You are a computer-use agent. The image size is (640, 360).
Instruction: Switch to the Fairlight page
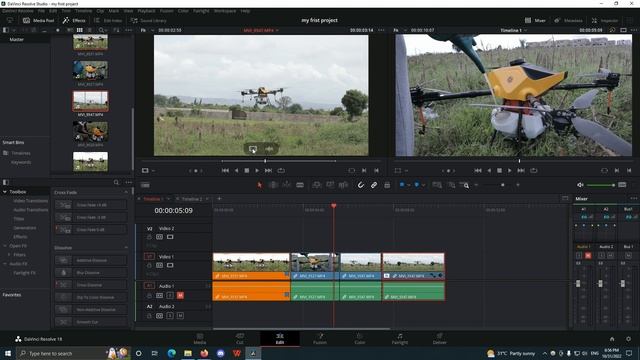400,338
